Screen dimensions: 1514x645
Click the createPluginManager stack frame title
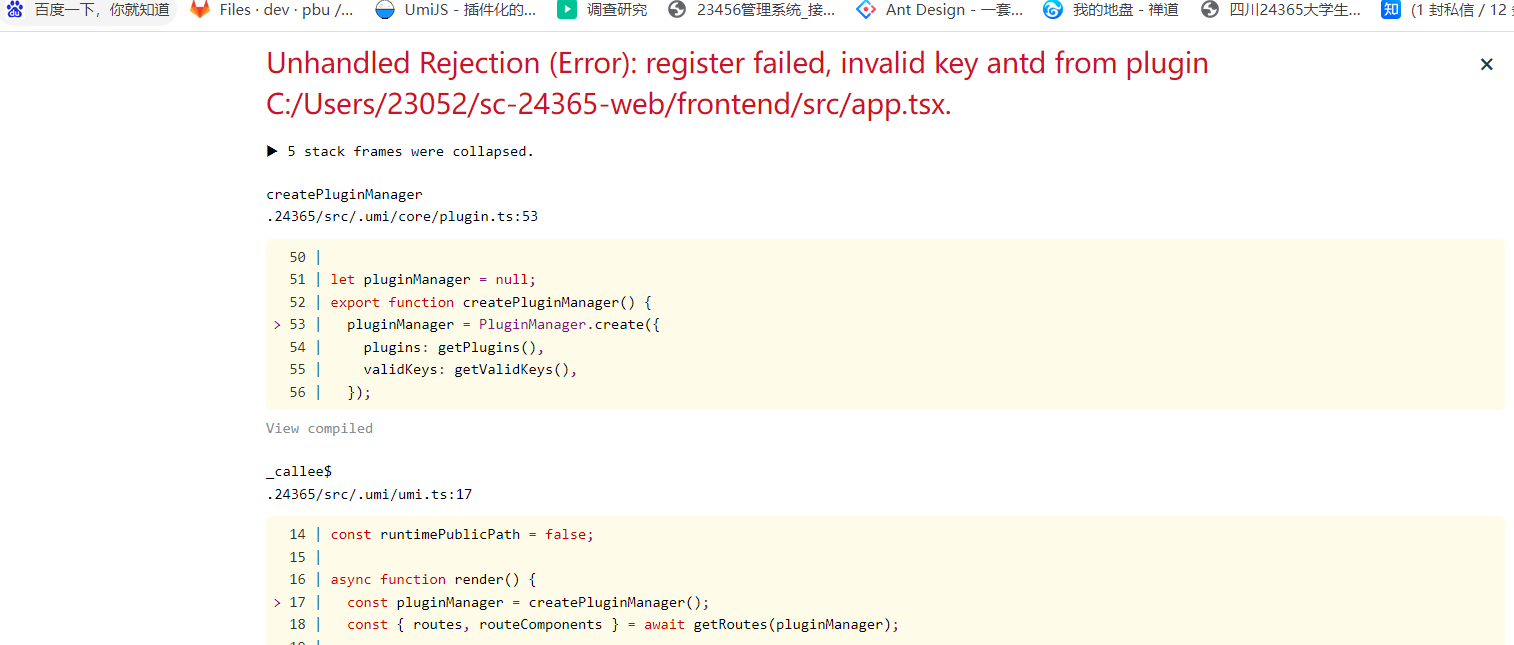(344, 194)
